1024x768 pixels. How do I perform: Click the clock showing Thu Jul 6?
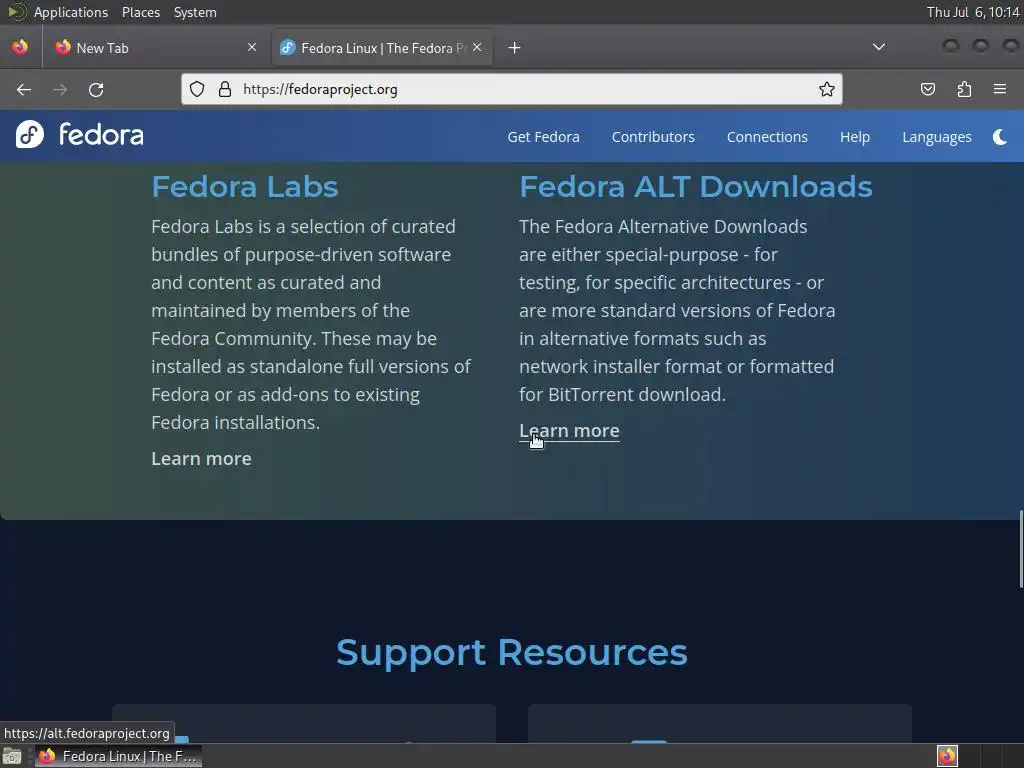[973, 12]
